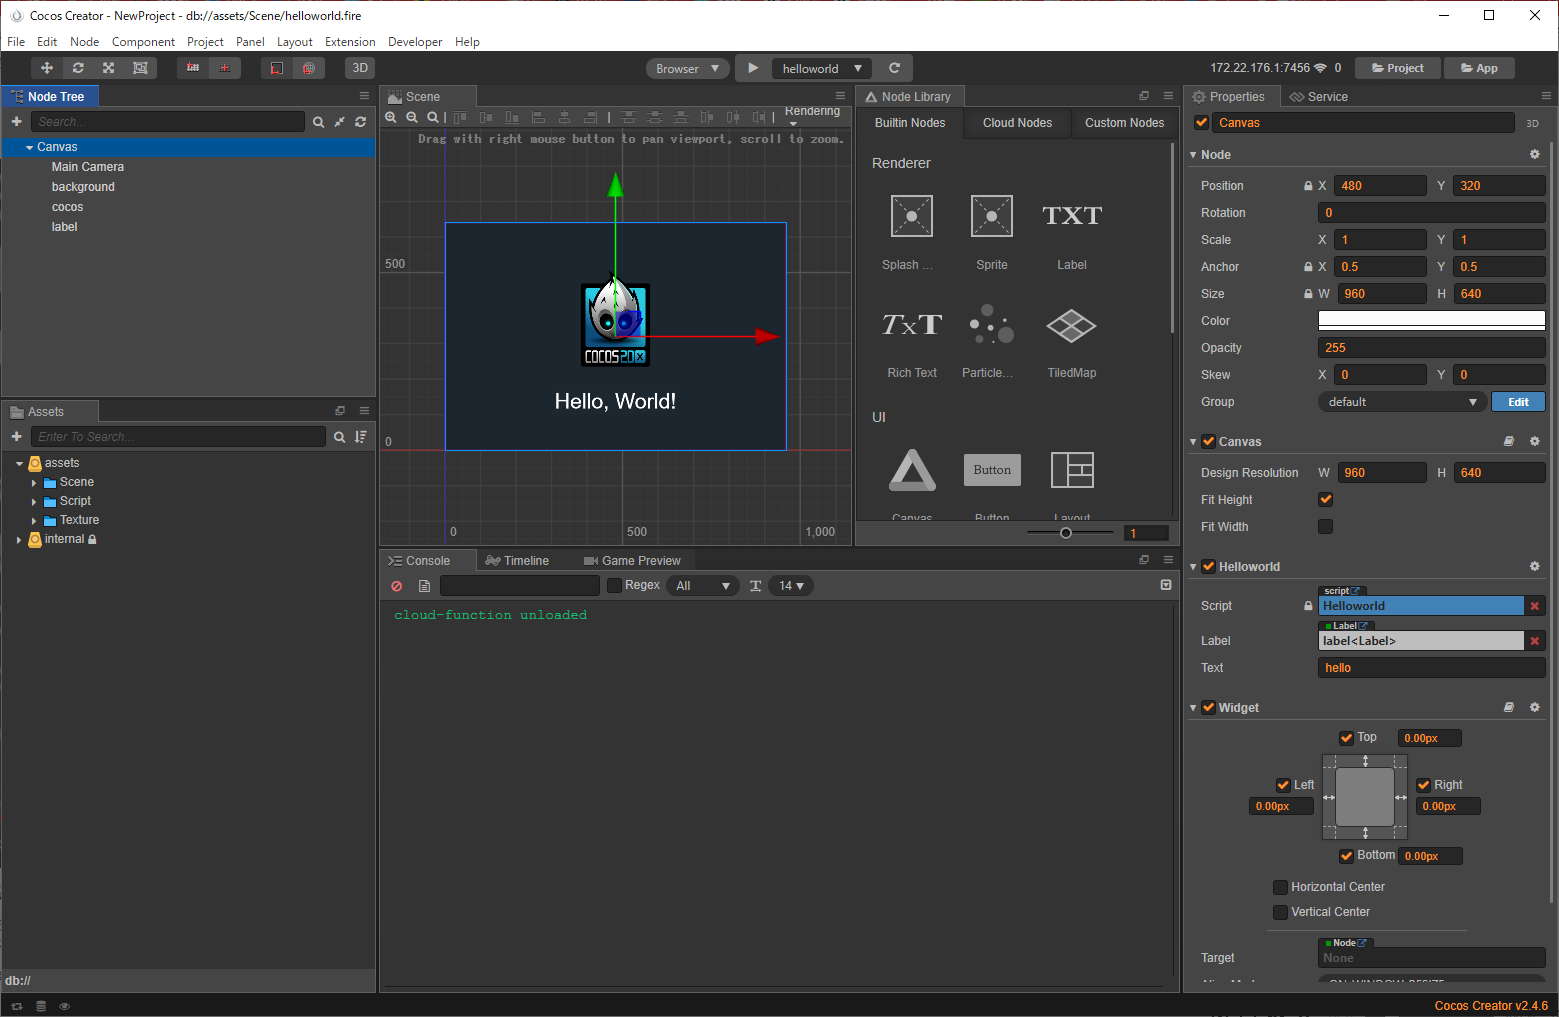Enable the Fit Width checkbox
This screenshot has width=1559, height=1017.
[x=1325, y=527]
